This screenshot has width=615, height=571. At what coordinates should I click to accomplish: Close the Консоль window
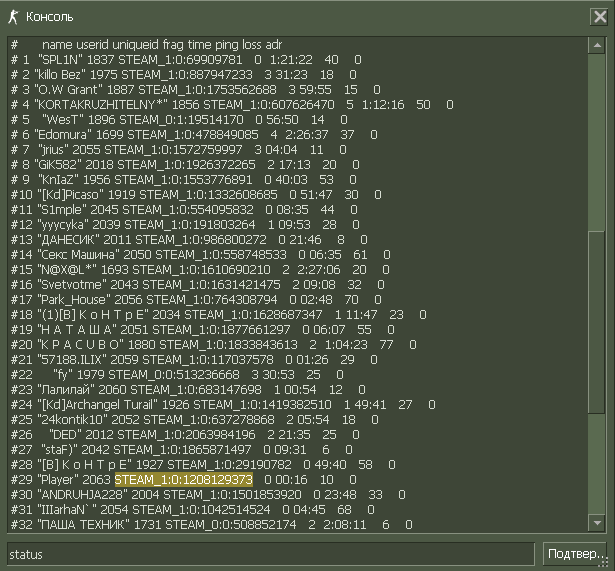click(x=599, y=16)
